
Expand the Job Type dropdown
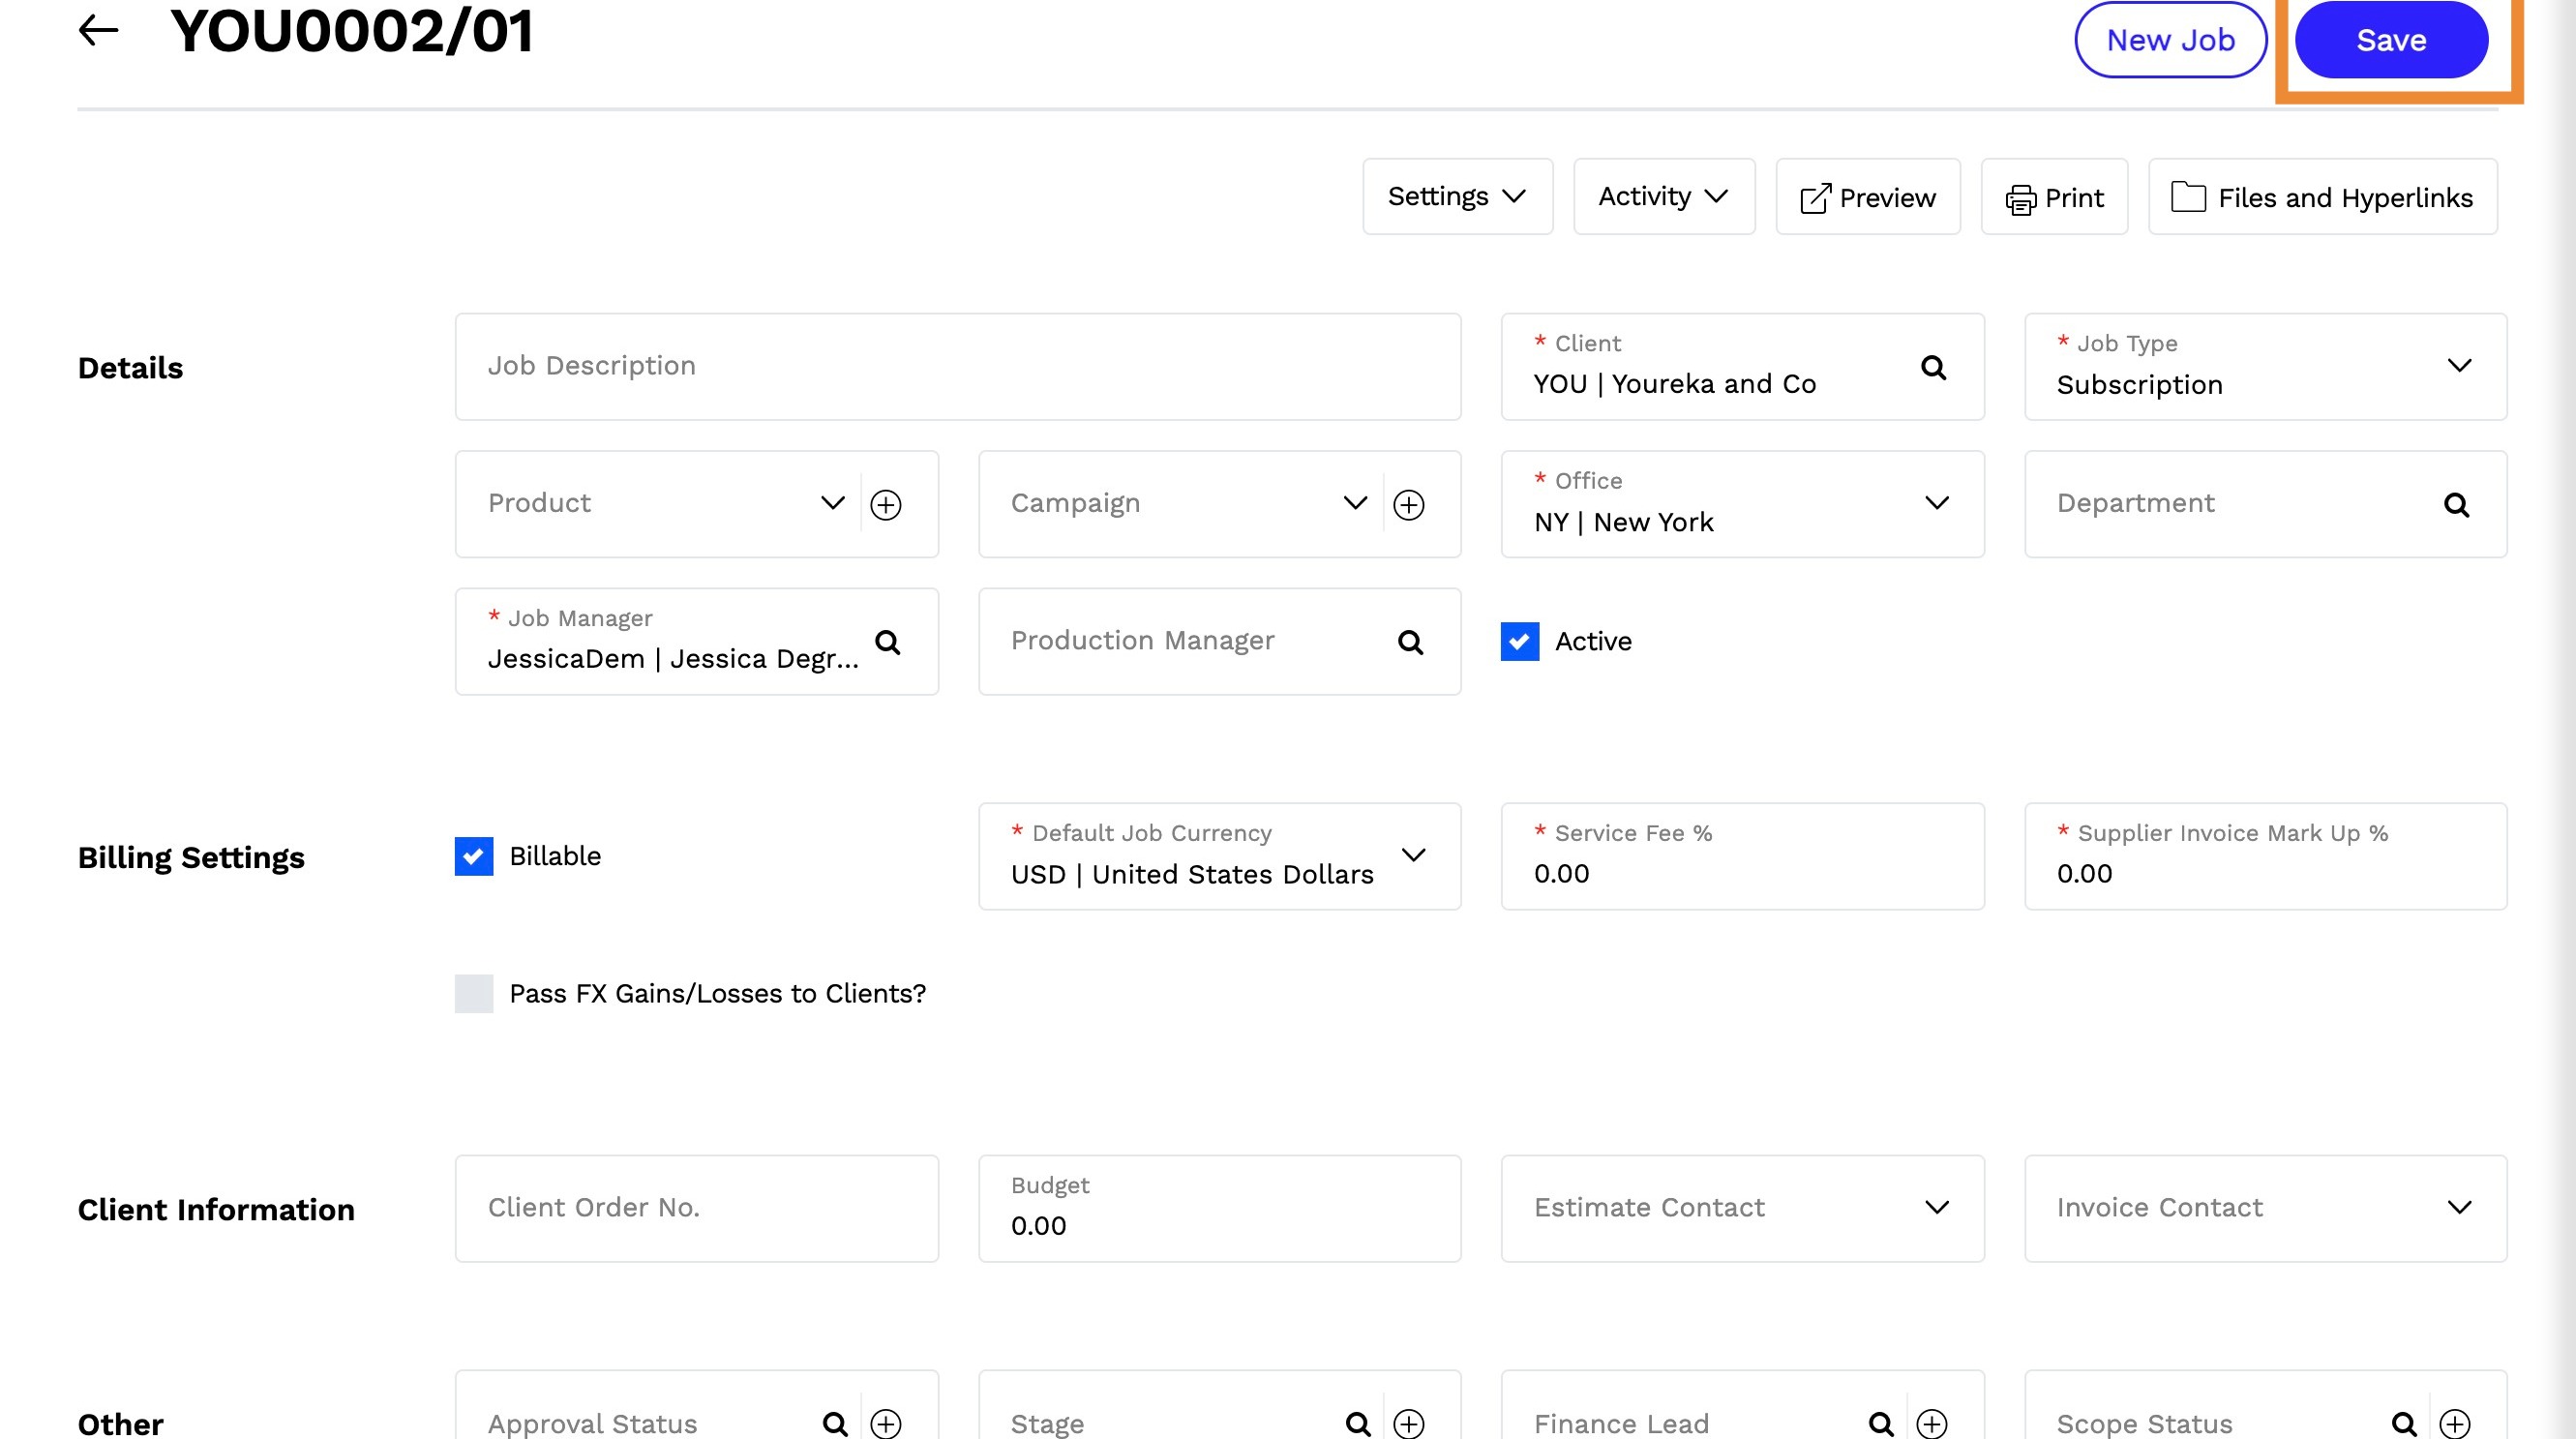tap(2458, 366)
